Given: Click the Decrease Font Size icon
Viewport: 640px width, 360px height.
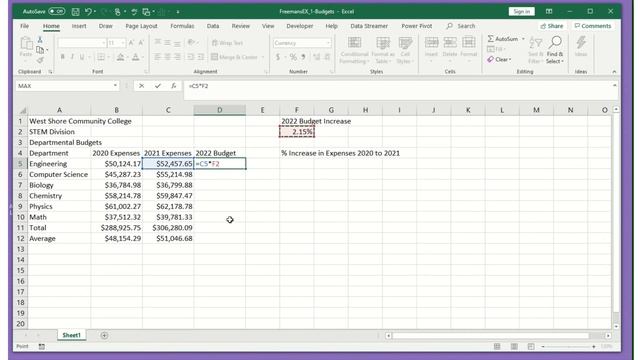Looking at the screenshot, I should [141, 43].
